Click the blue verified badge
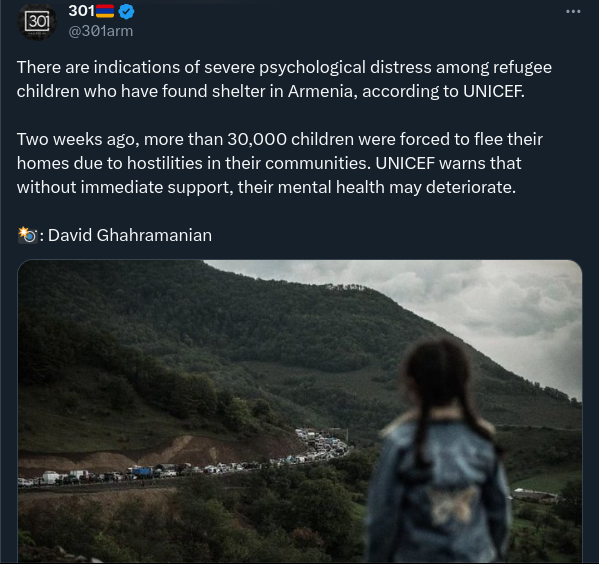 coord(126,11)
